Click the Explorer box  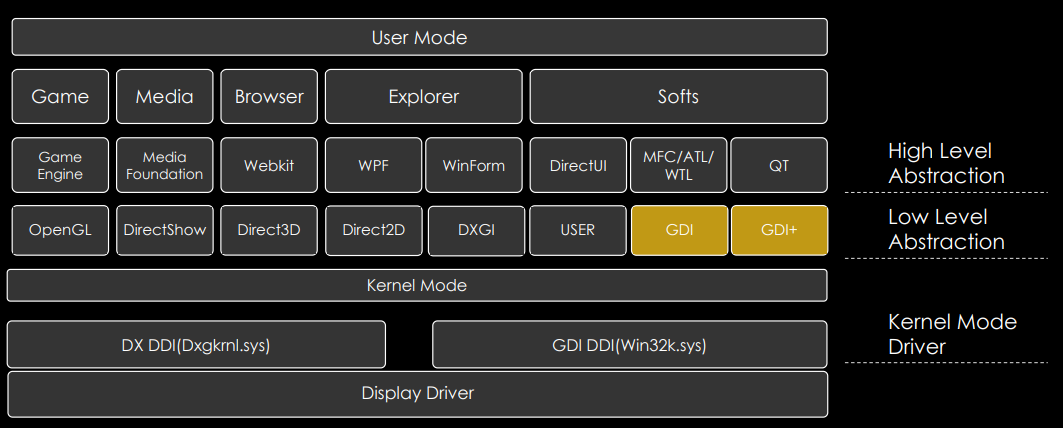423,96
